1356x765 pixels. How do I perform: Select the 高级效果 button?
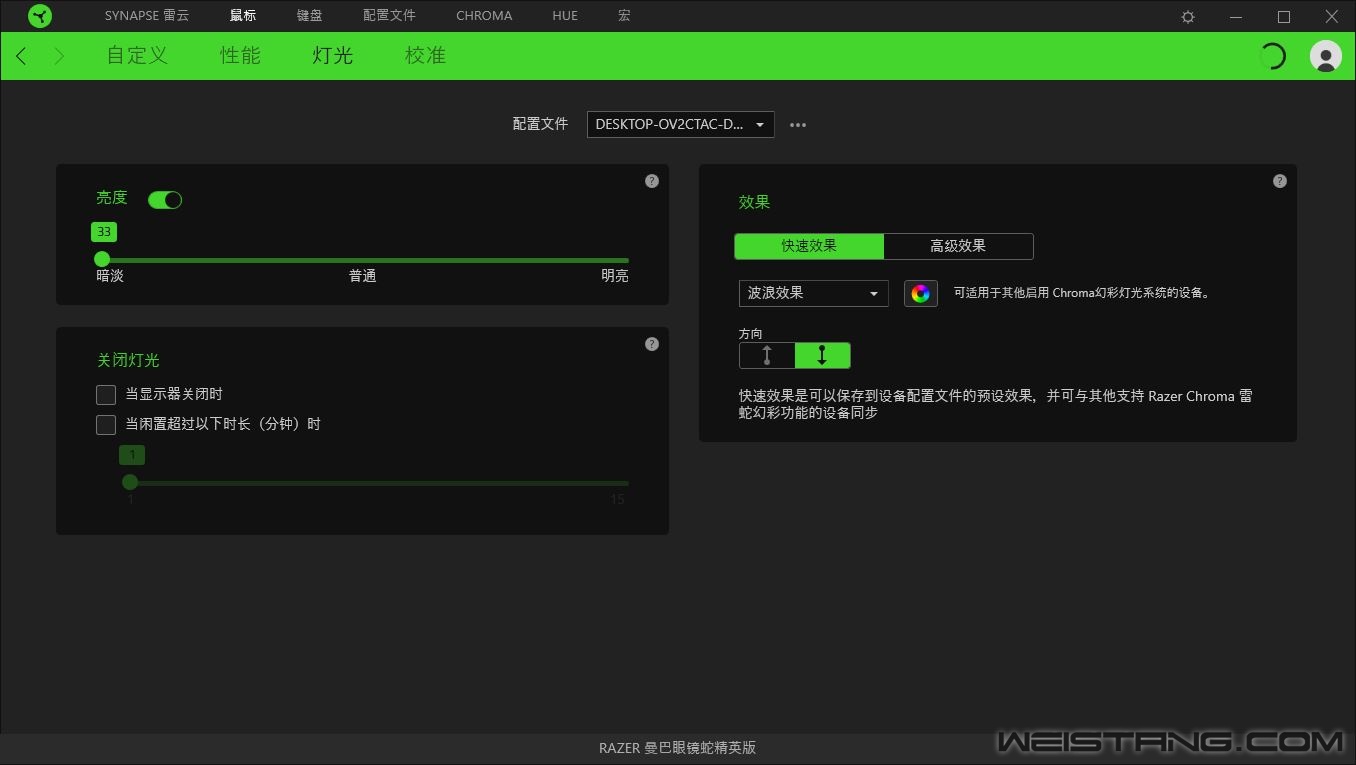point(958,246)
